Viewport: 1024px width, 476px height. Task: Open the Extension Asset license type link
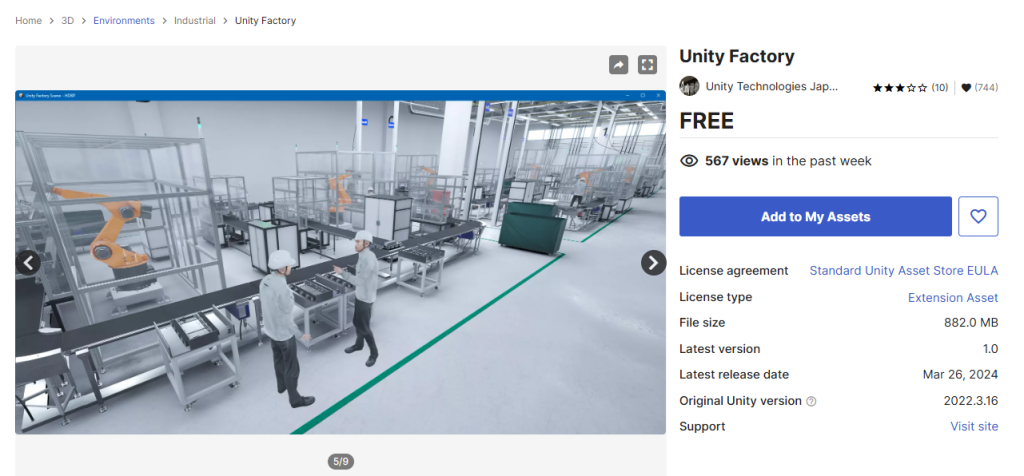pyautogui.click(x=953, y=298)
